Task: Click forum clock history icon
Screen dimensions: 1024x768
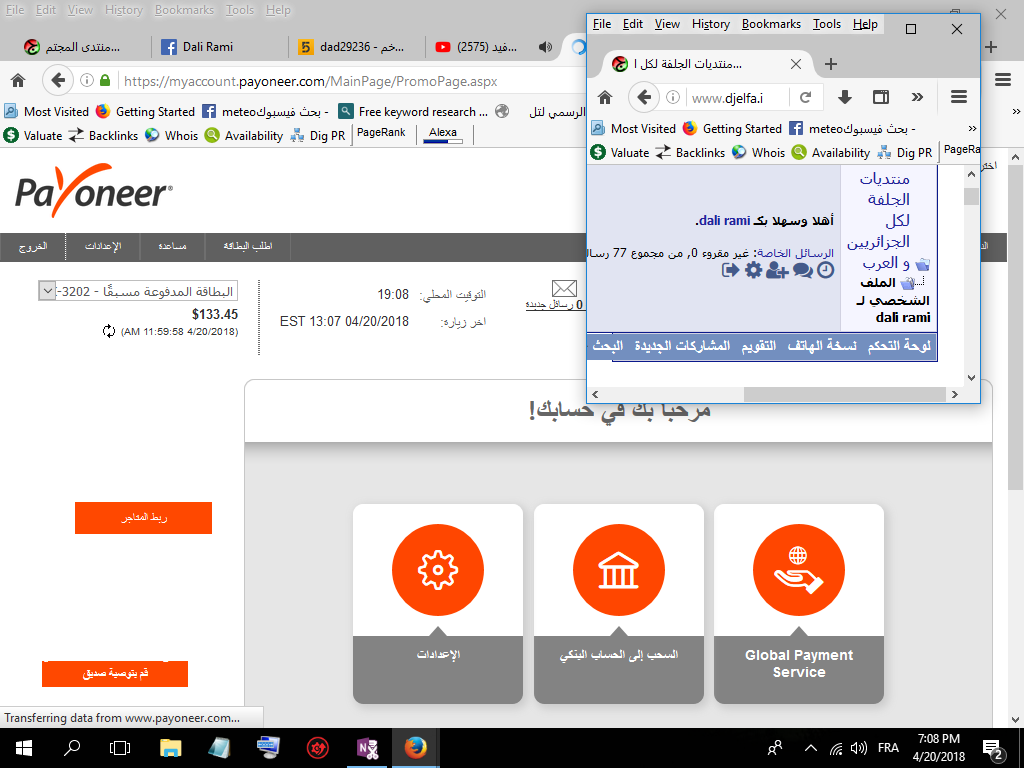Action: tap(825, 270)
